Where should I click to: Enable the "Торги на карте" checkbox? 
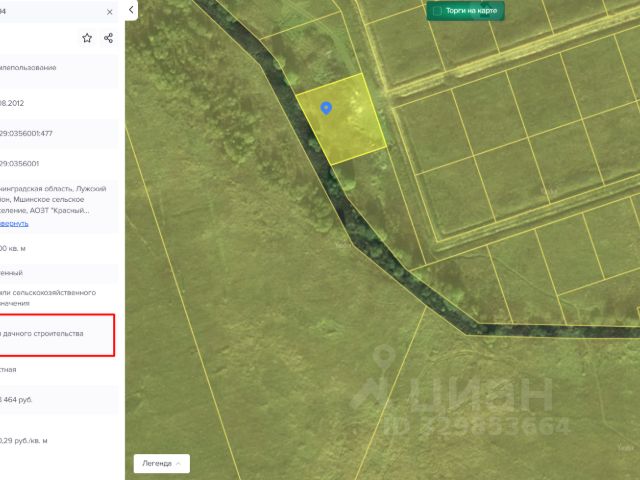click(x=437, y=11)
